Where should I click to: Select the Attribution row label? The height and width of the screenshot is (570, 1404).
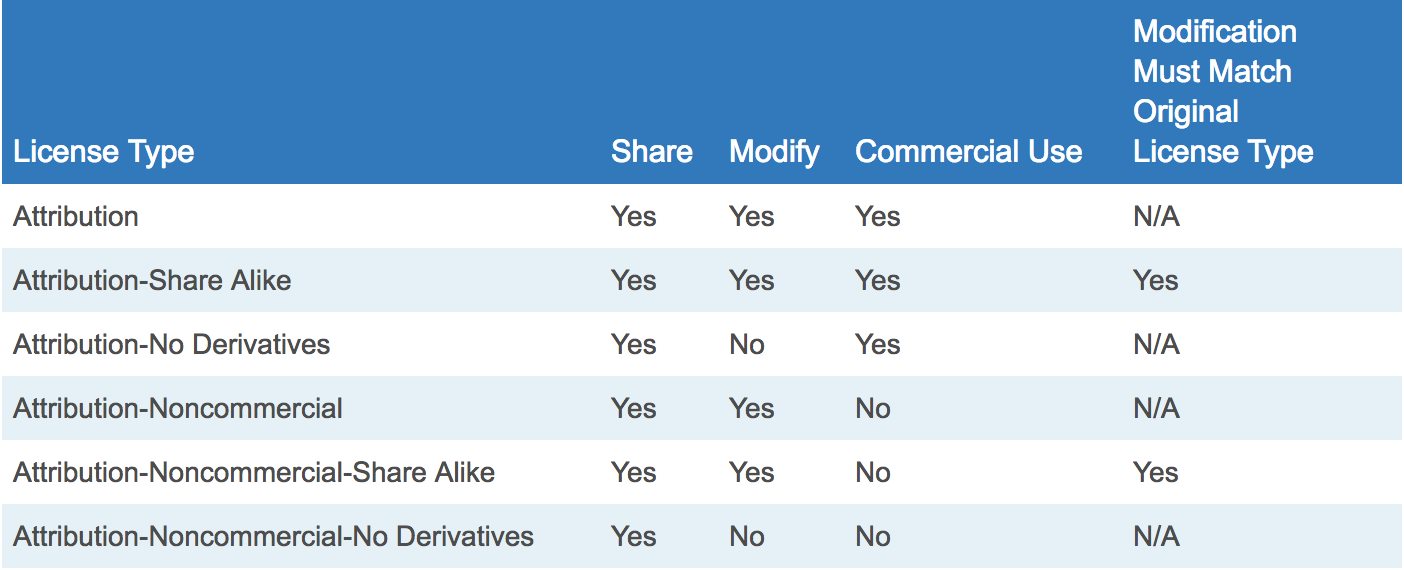[x=76, y=216]
